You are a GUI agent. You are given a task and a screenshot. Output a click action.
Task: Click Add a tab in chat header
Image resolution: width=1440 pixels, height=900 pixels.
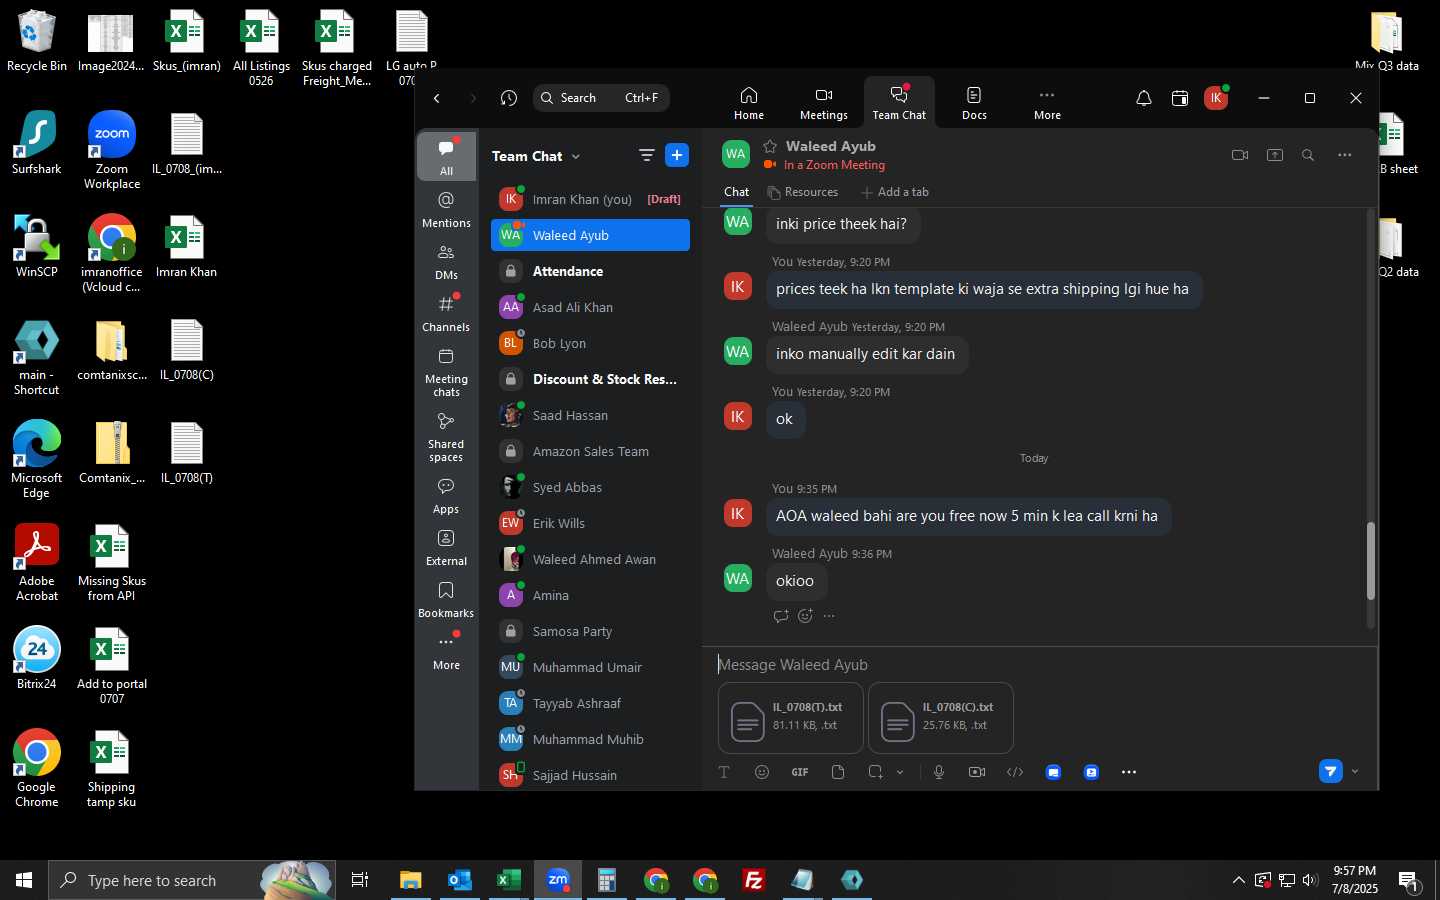pyautogui.click(x=895, y=192)
